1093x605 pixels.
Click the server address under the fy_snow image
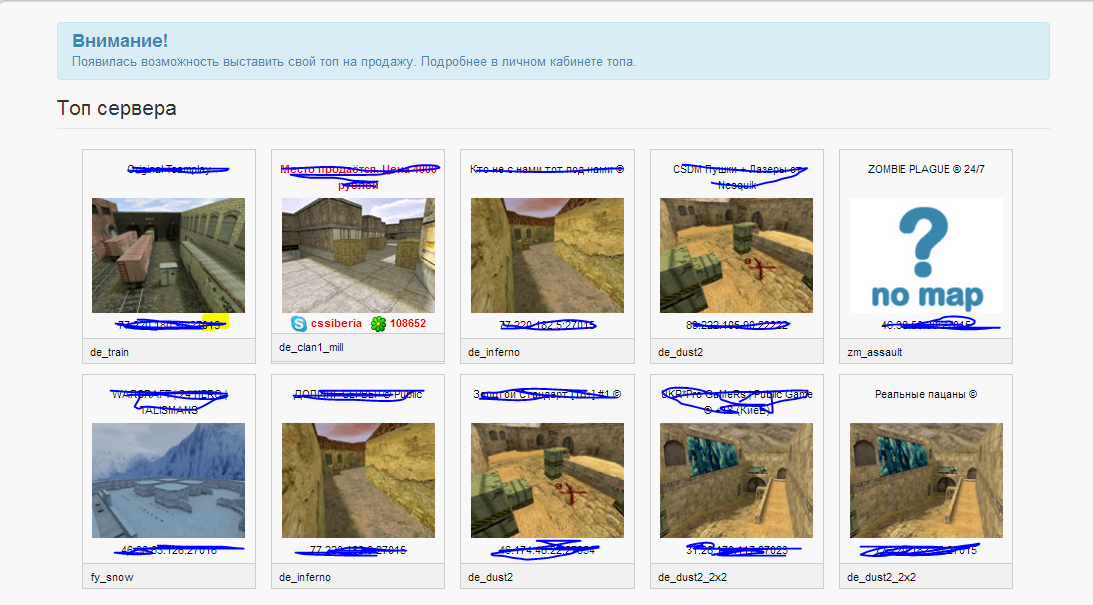tap(169, 550)
